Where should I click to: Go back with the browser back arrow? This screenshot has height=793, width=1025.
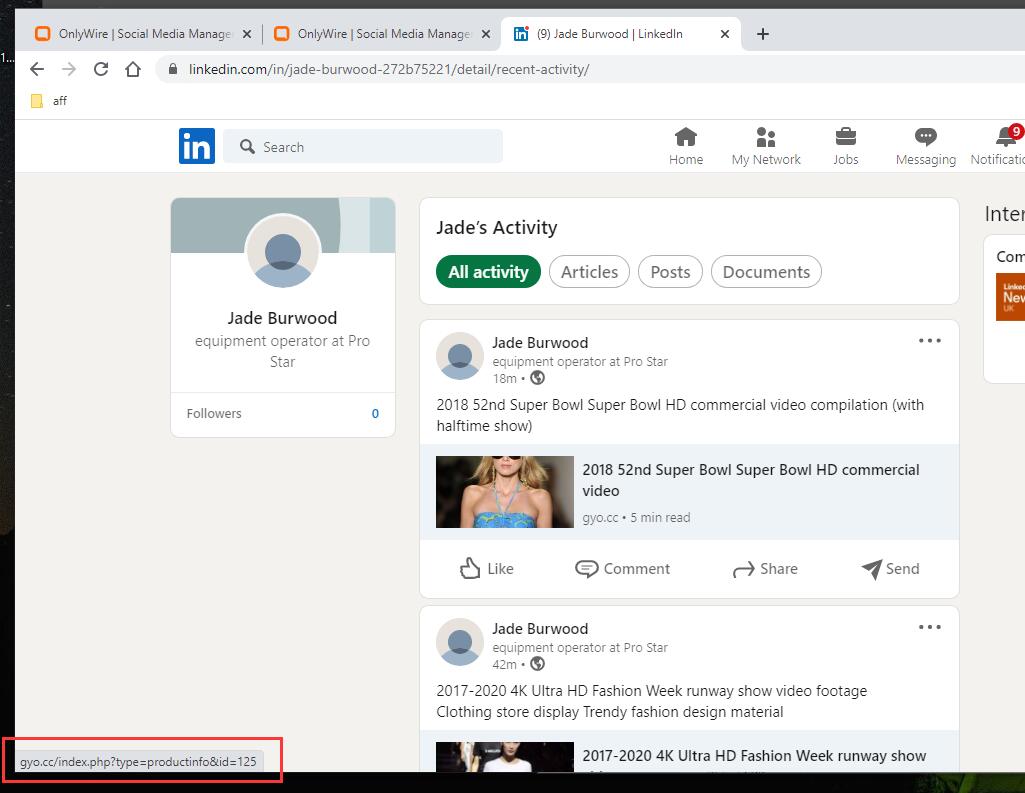pyautogui.click(x=37, y=69)
